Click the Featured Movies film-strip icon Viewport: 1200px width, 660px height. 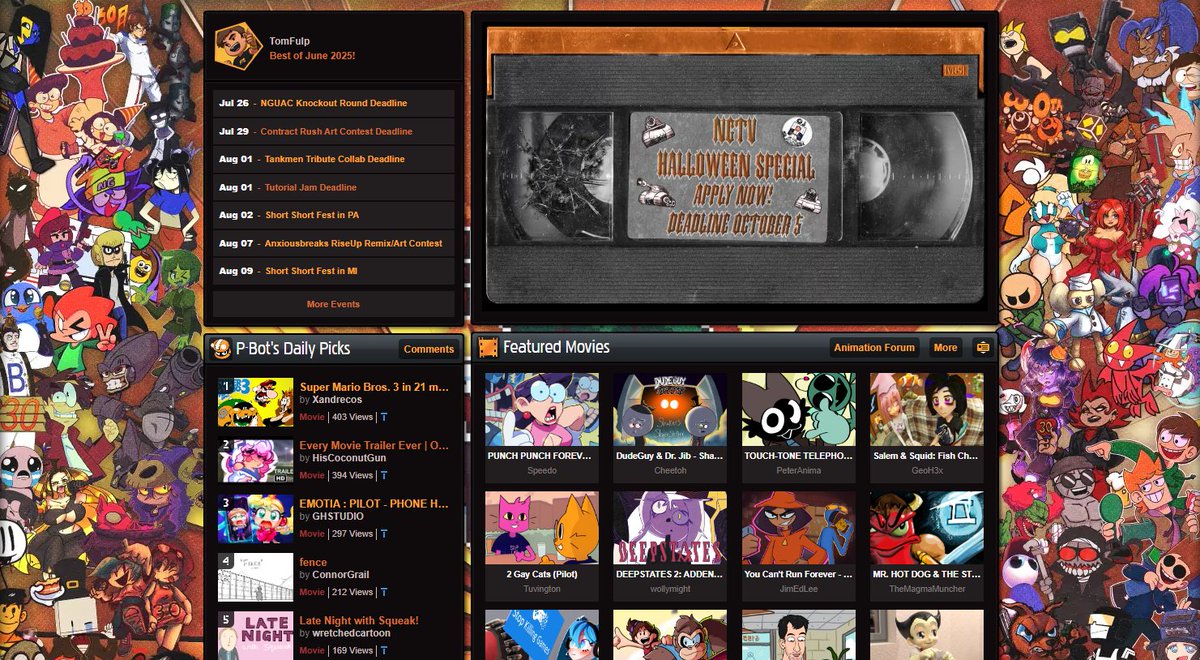tap(488, 348)
